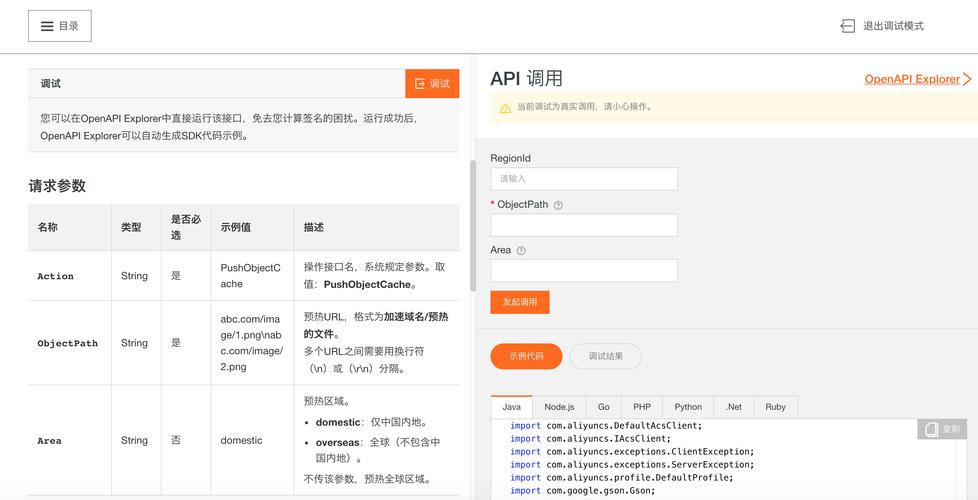978x500 pixels.
Task: Click the help icon beside Area
Action: click(521, 251)
